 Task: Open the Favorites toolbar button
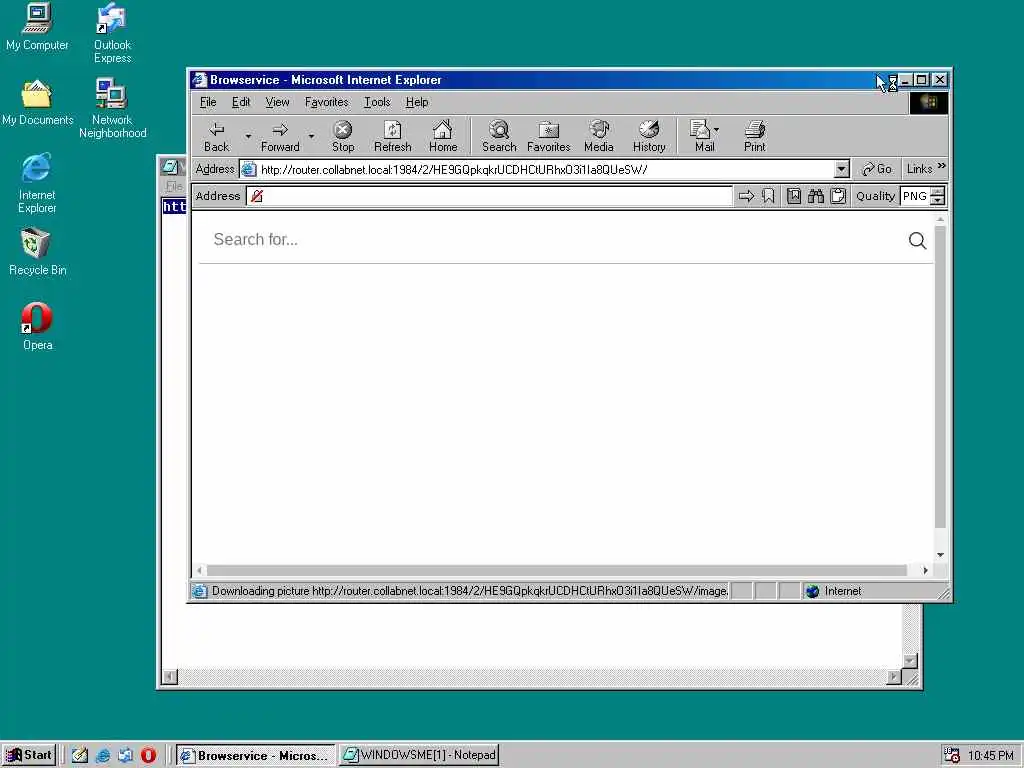point(549,137)
